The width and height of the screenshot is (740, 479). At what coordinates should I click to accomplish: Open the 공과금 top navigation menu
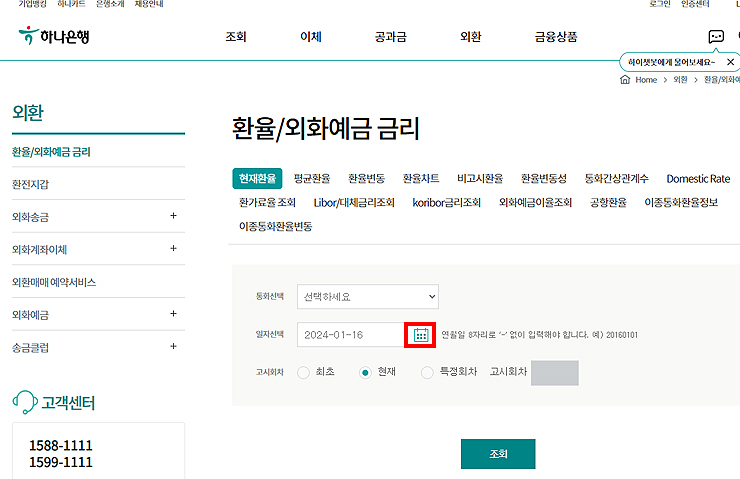[390, 37]
